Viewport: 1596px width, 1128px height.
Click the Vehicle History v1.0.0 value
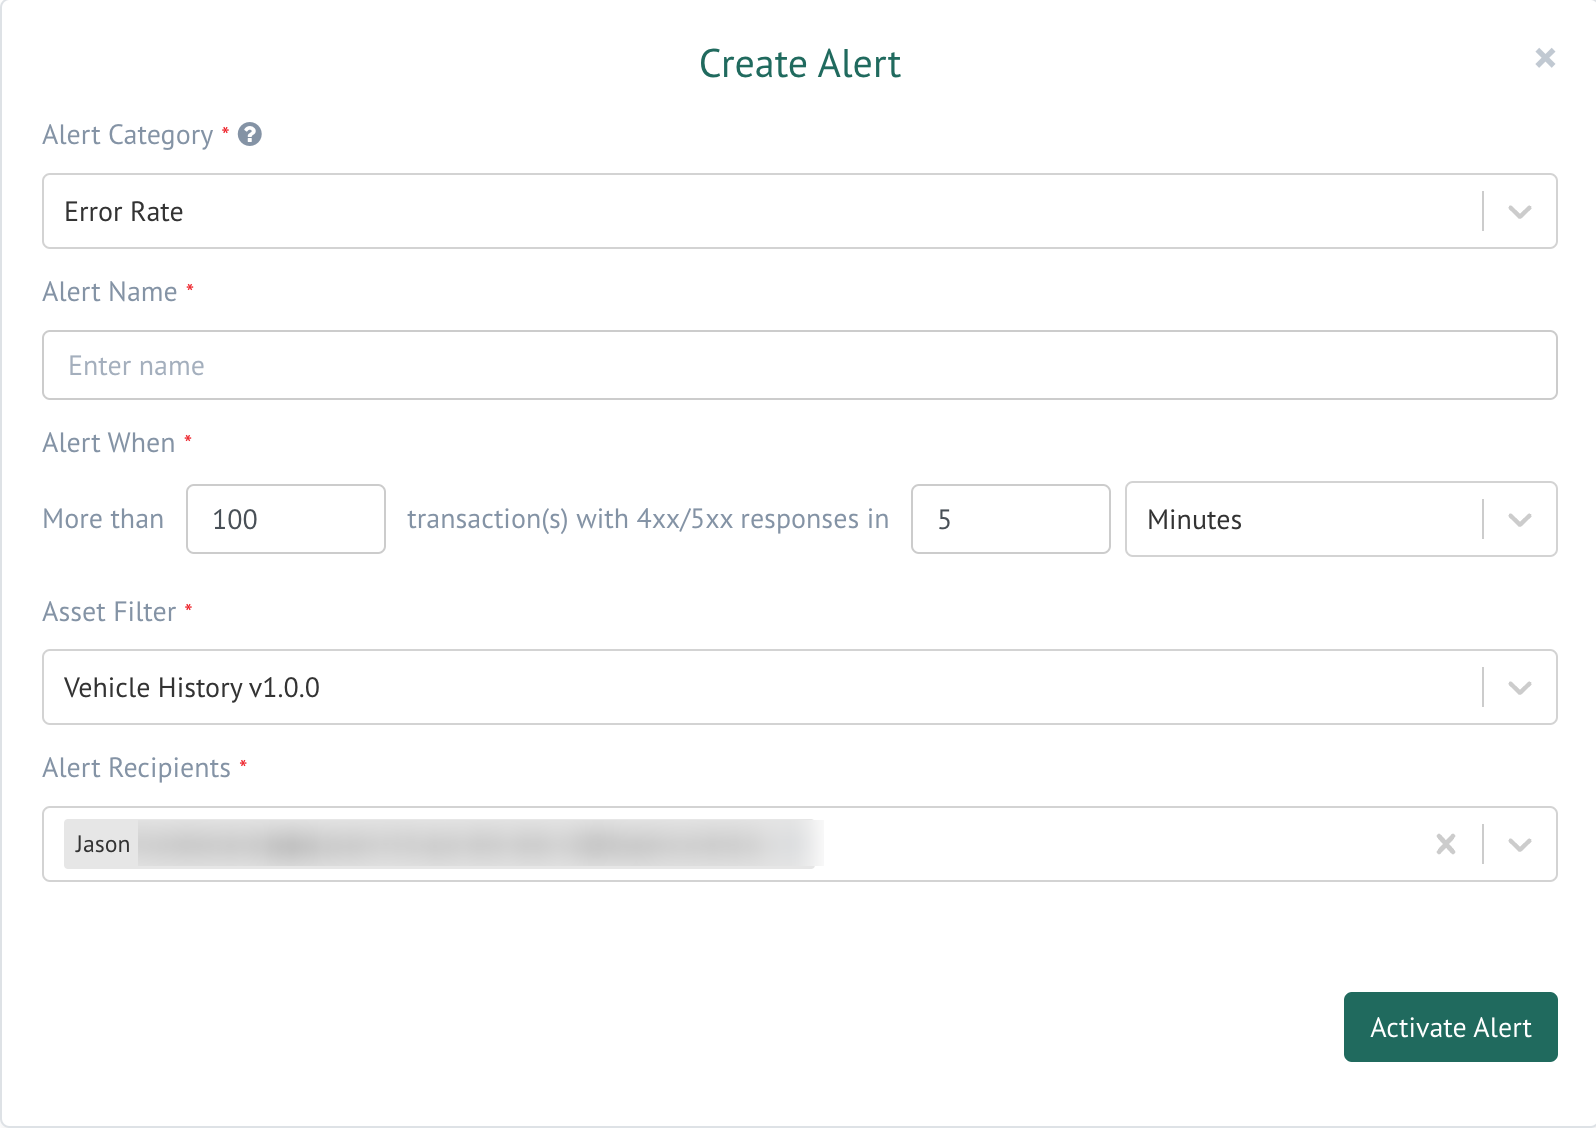click(192, 688)
